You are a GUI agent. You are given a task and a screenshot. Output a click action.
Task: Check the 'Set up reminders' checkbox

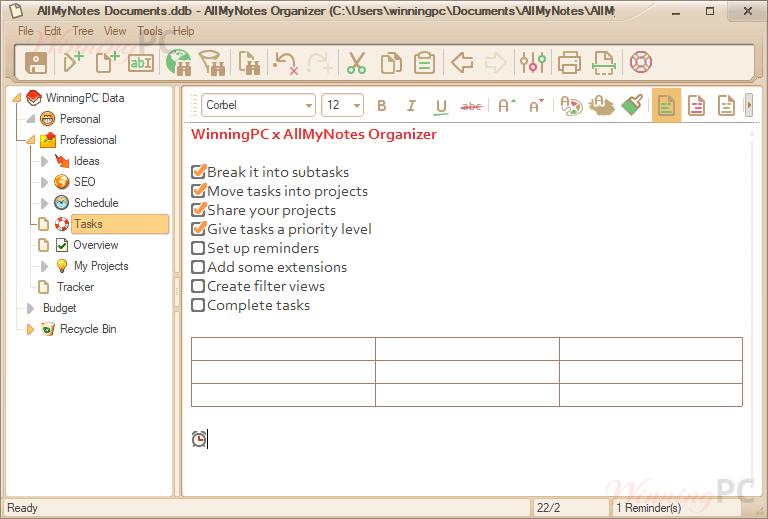[x=198, y=248]
